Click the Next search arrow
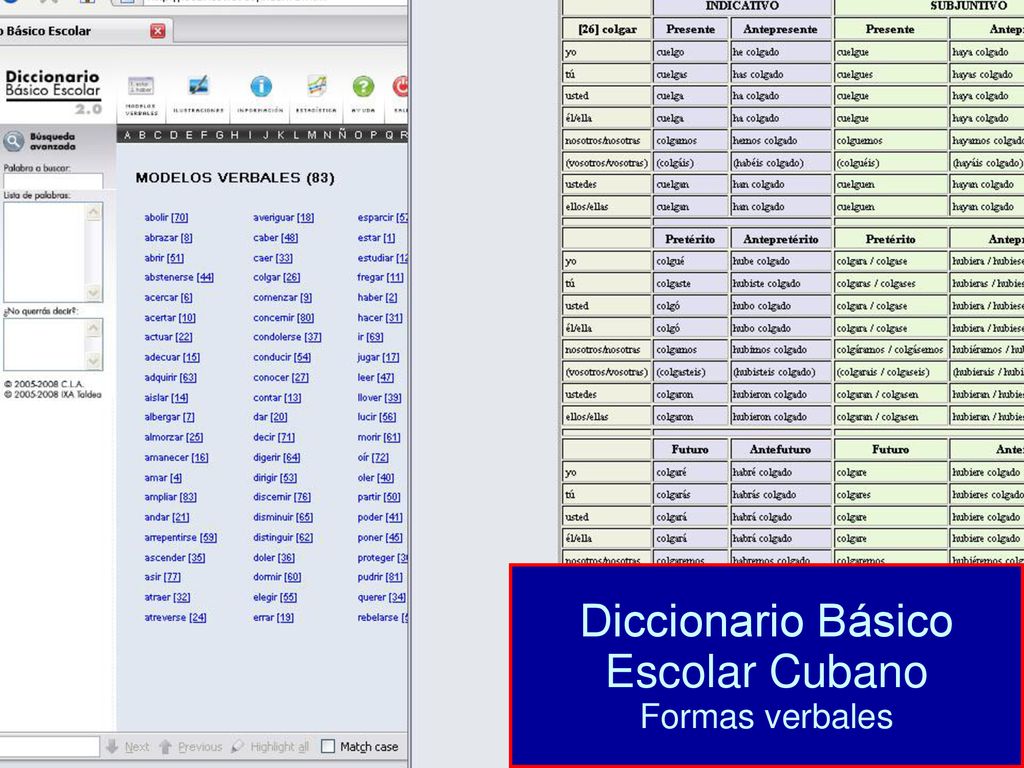This screenshot has width=1024, height=768. click(x=127, y=746)
